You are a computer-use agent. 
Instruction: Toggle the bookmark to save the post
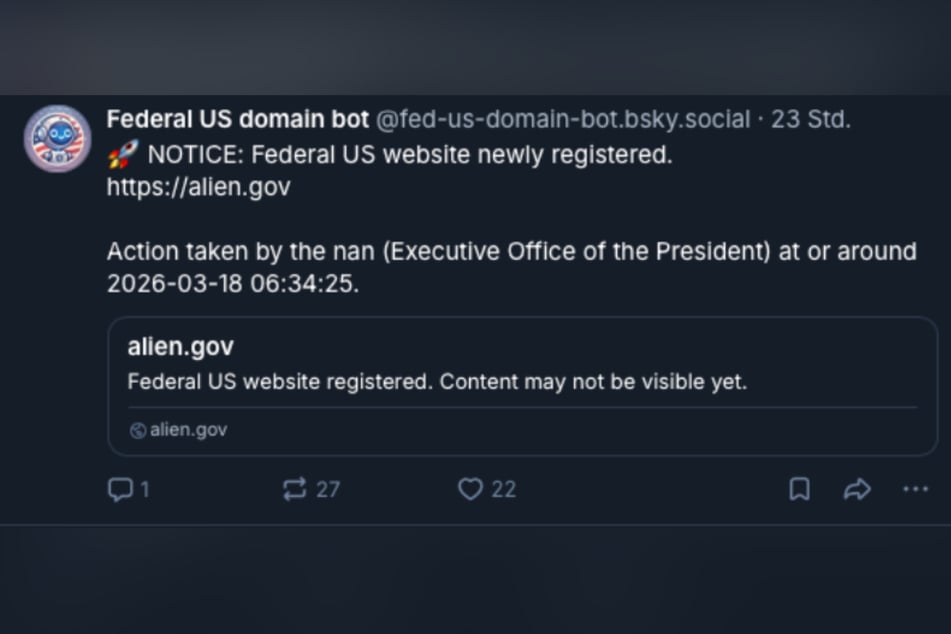point(798,489)
